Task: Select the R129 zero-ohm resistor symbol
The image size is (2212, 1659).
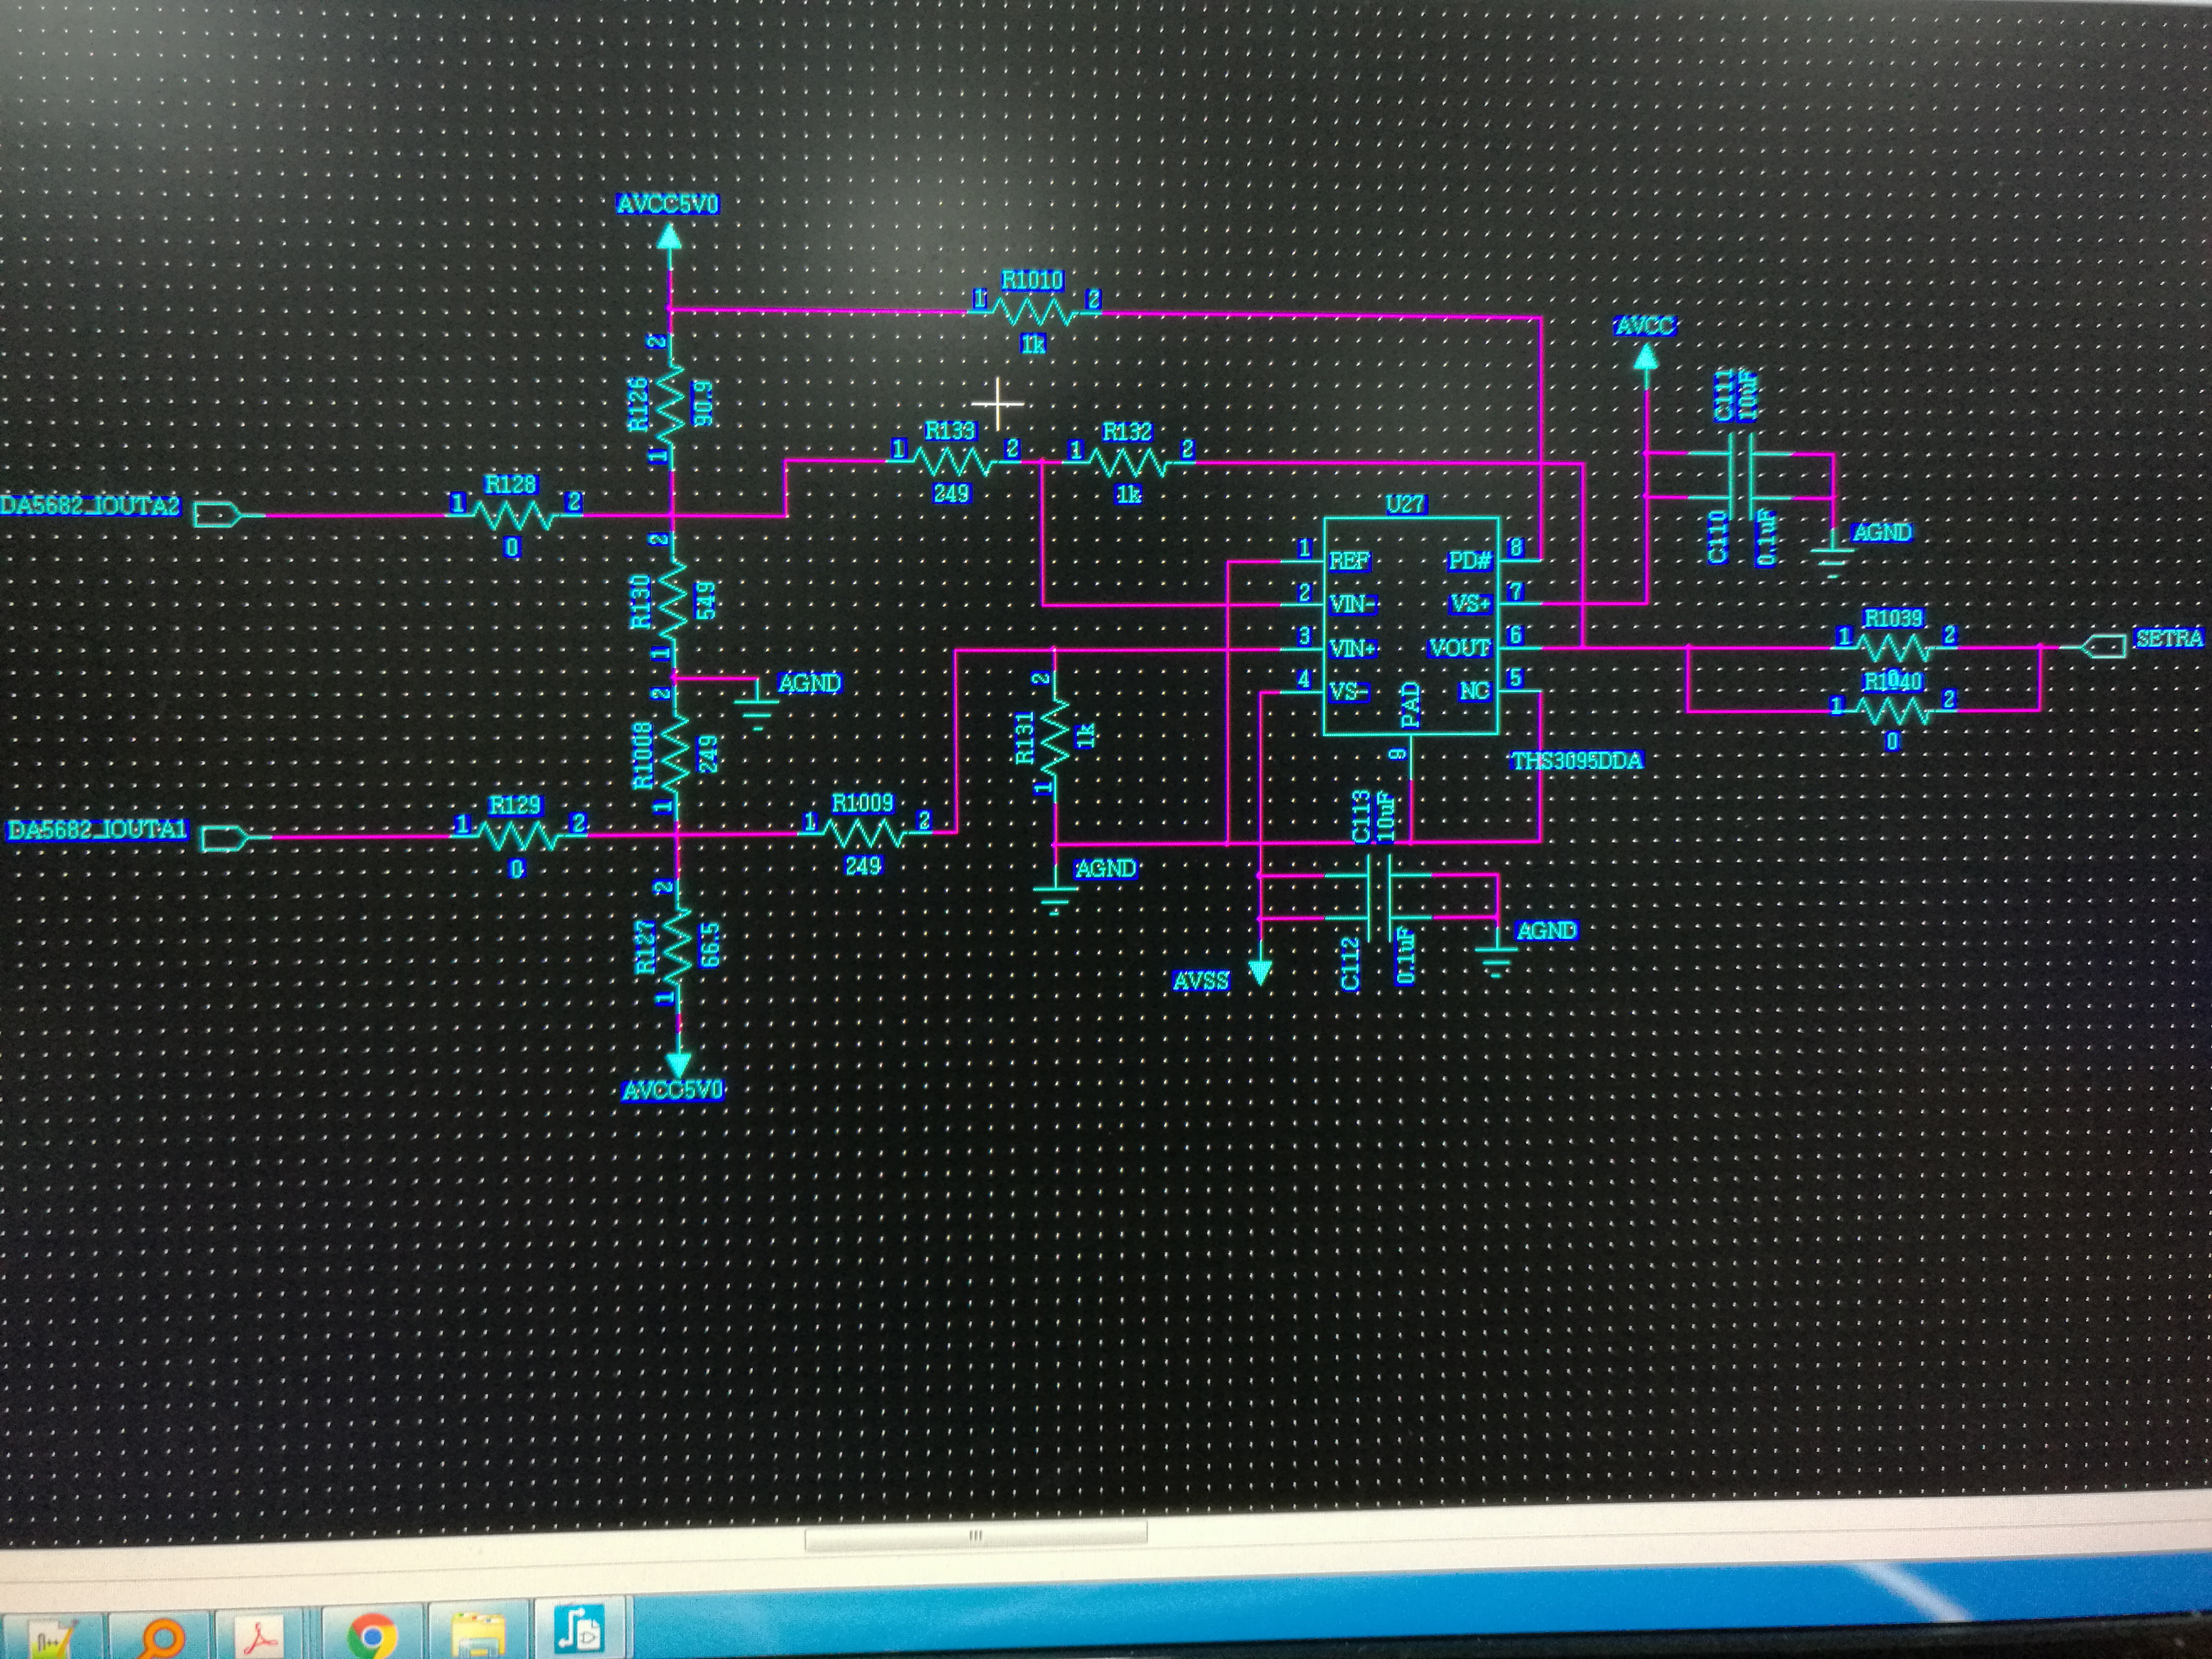Action: click(518, 837)
